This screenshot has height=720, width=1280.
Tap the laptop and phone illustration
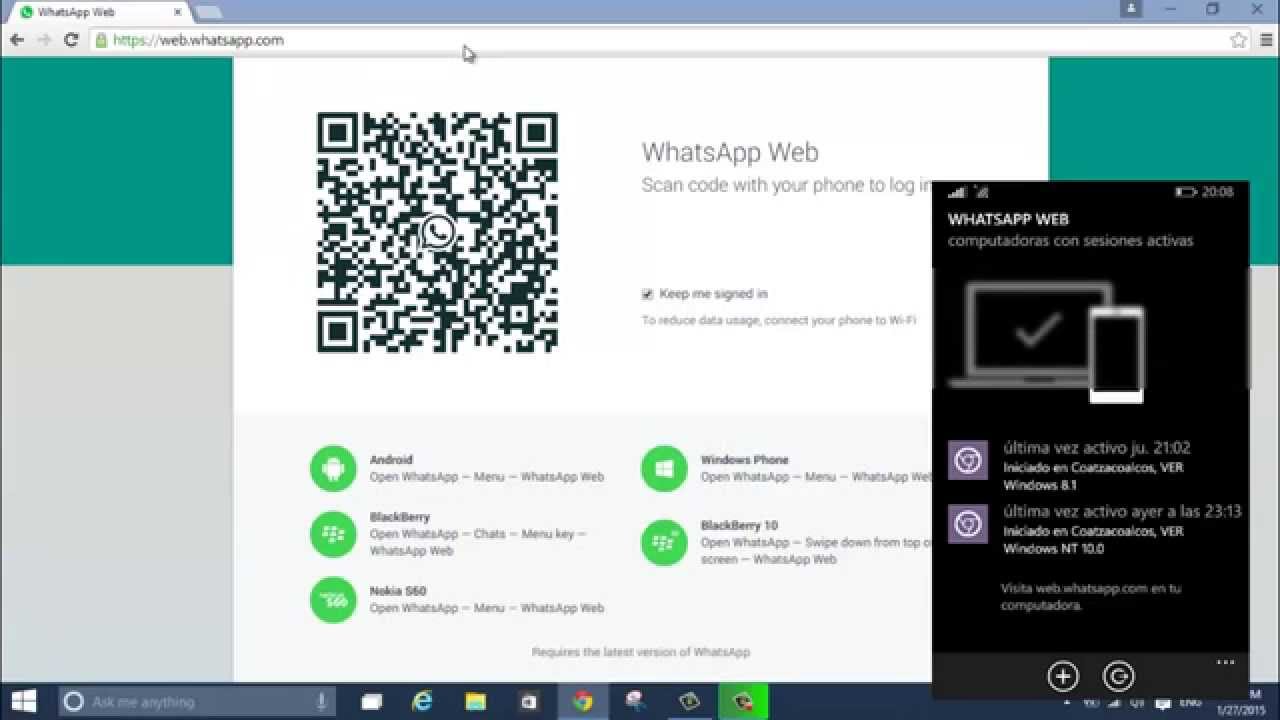[1046, 341]
